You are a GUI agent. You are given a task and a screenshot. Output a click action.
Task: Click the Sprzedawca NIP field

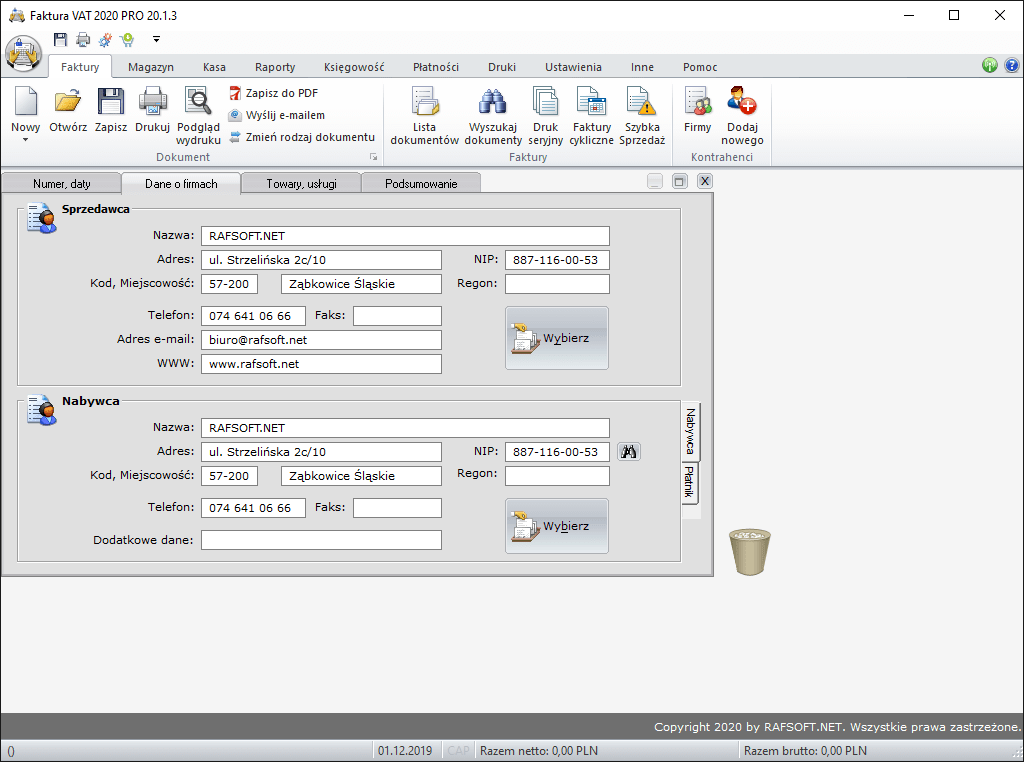click(557, 260)
